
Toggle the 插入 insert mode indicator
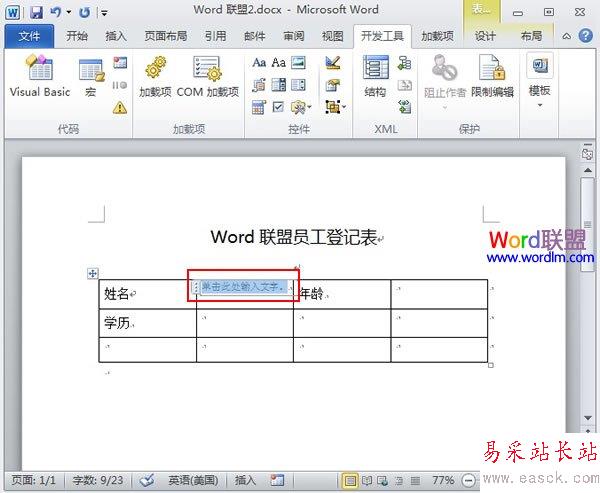[245, 480]
